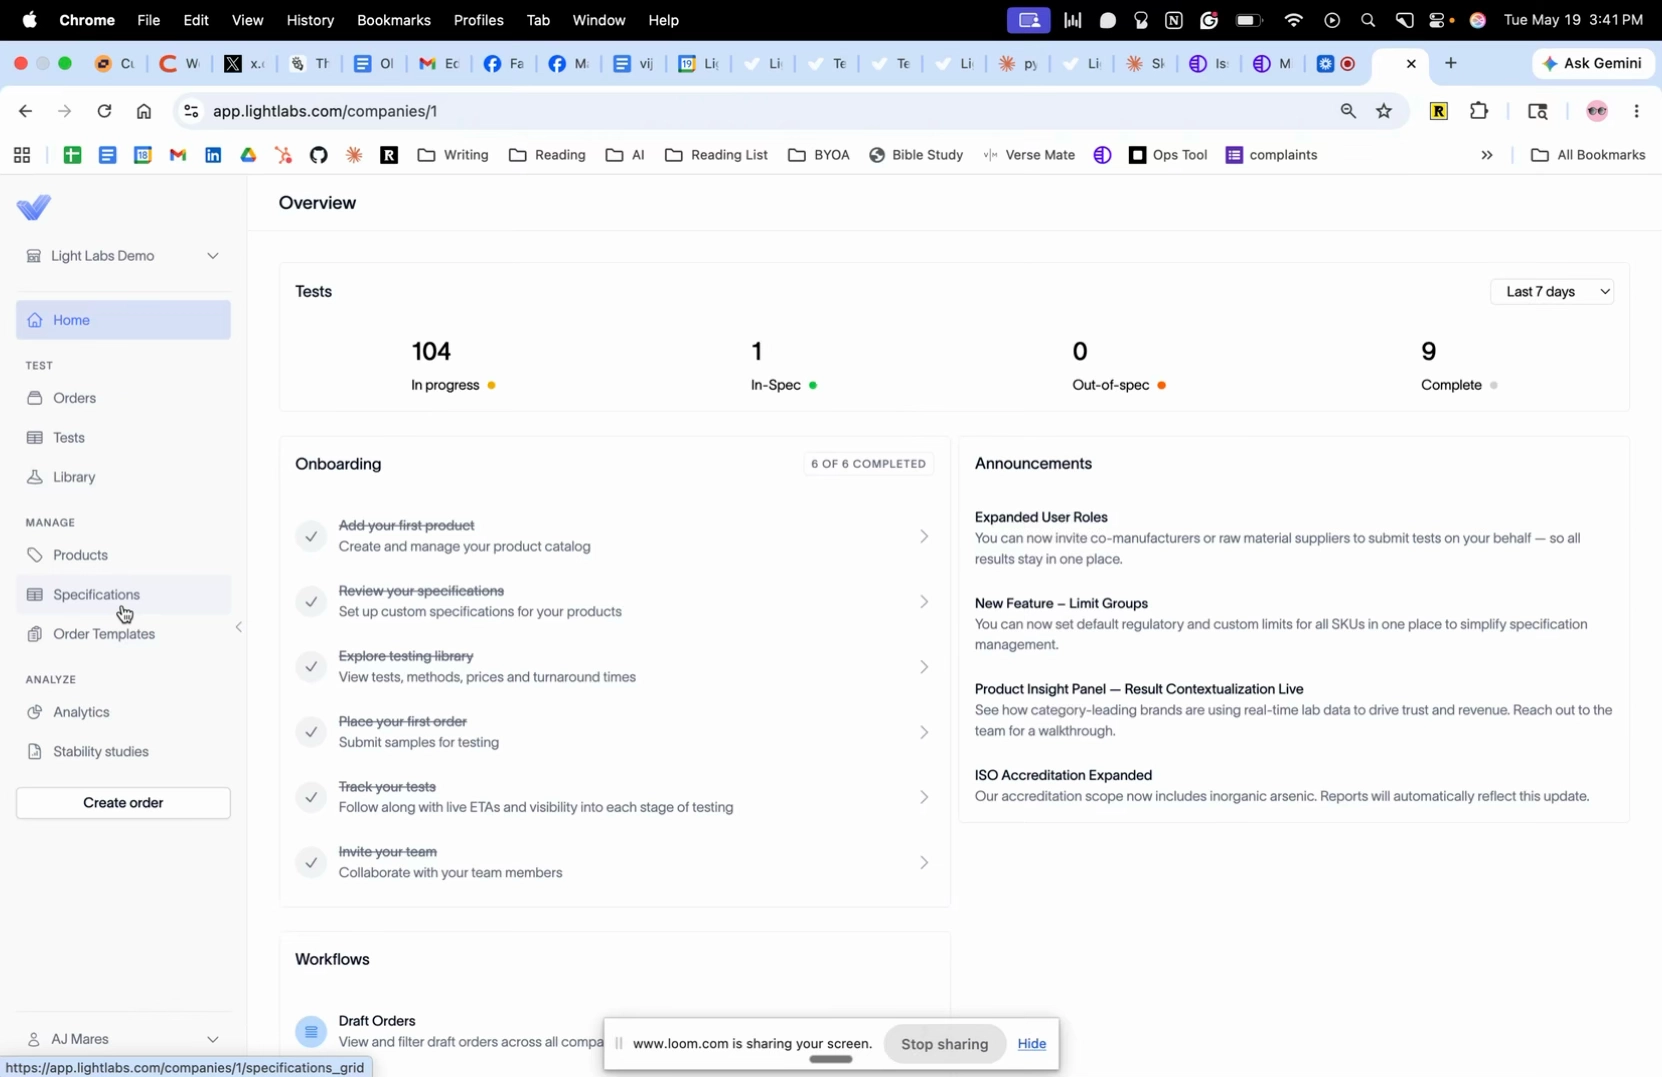Open Invite your team row arrow
The width and height of the screenshot is (1662, 1077).
point(924,862)
